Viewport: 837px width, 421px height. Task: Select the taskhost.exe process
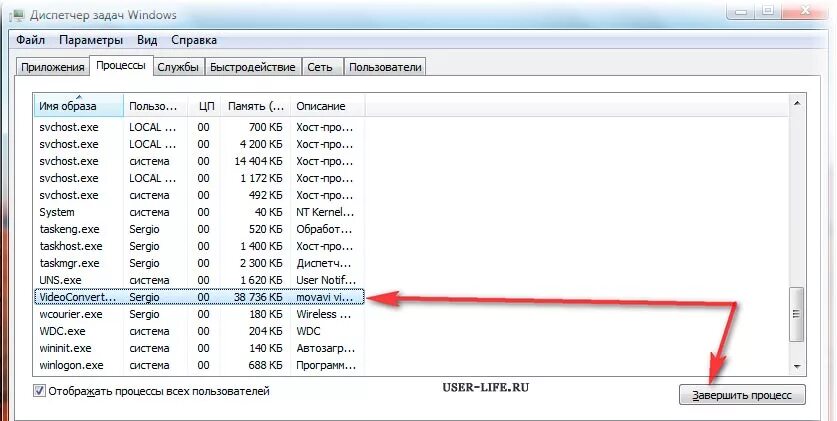(199, 246)
